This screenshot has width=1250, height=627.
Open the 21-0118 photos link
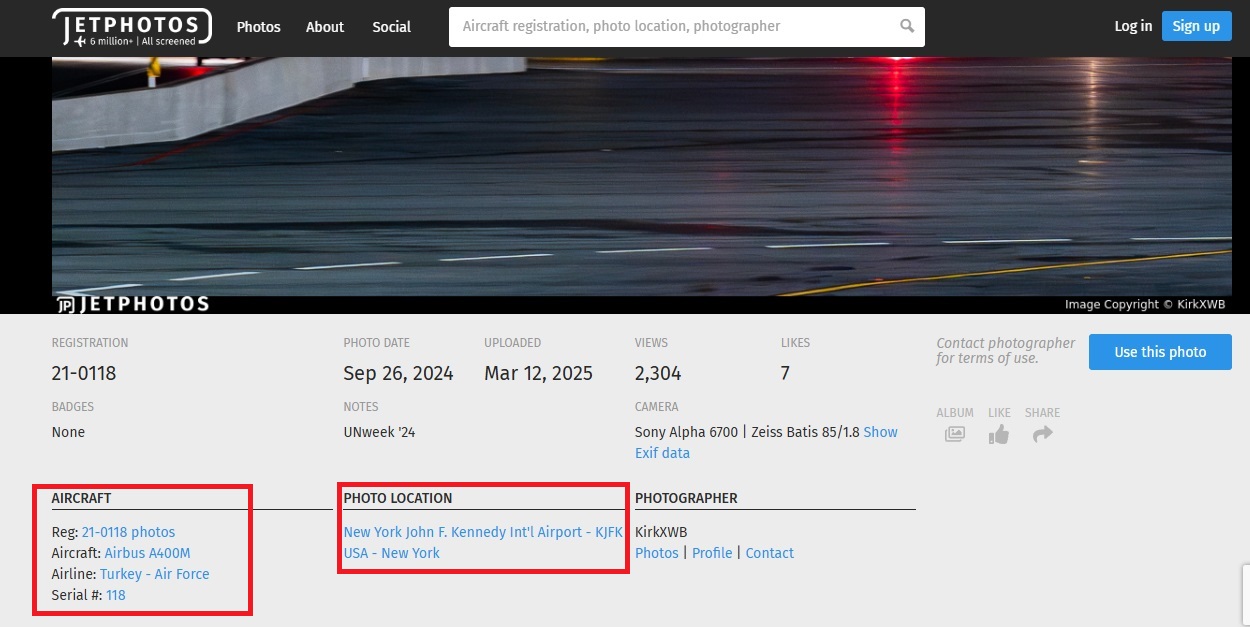pyautogui.click(x=128, y=532)
